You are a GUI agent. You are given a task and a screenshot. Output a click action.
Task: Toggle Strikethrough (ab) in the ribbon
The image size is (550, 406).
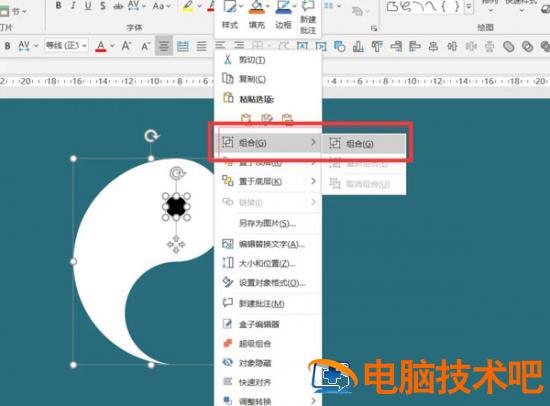(118, 6)
